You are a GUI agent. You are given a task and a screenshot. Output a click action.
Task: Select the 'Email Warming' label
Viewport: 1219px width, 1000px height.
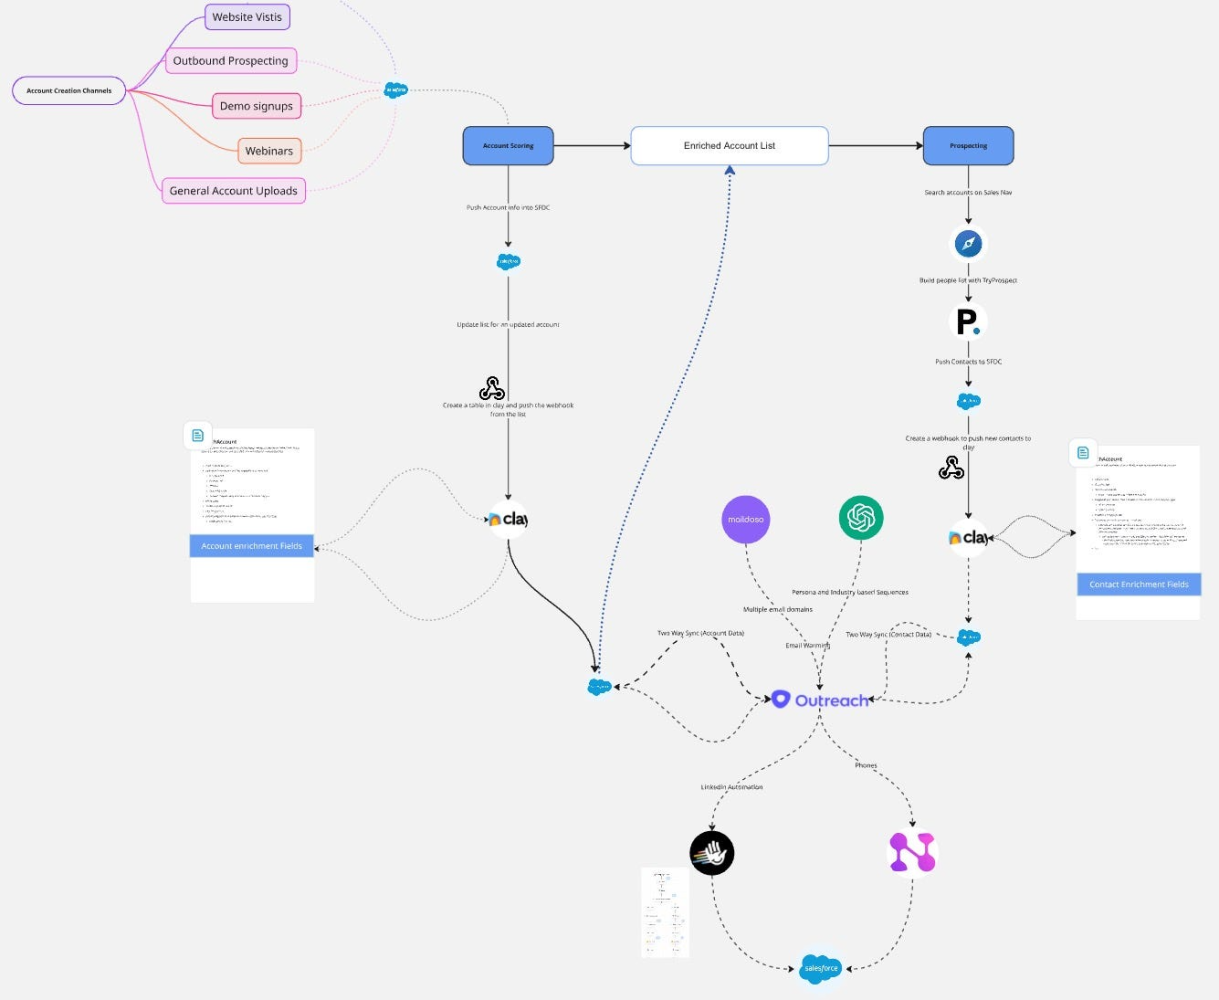(808, 646)
